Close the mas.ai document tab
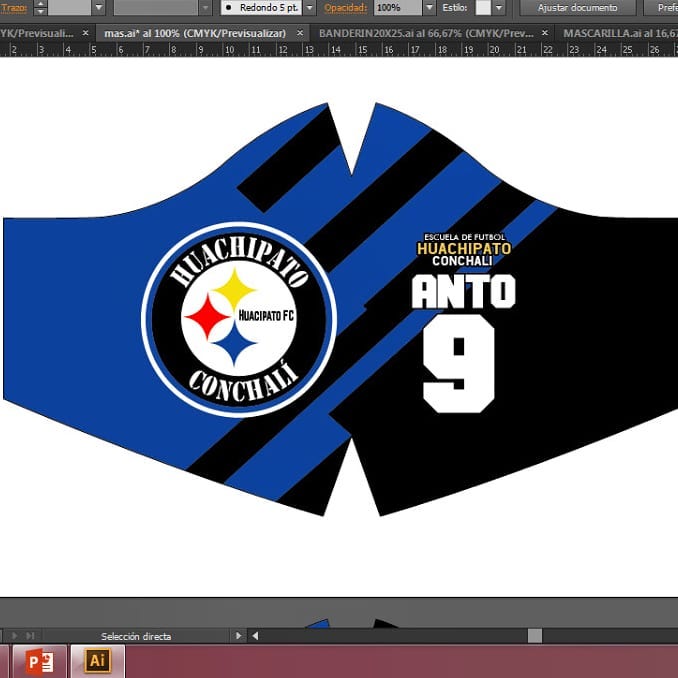This screenshot has height=678, width=678. coord(300,33)
